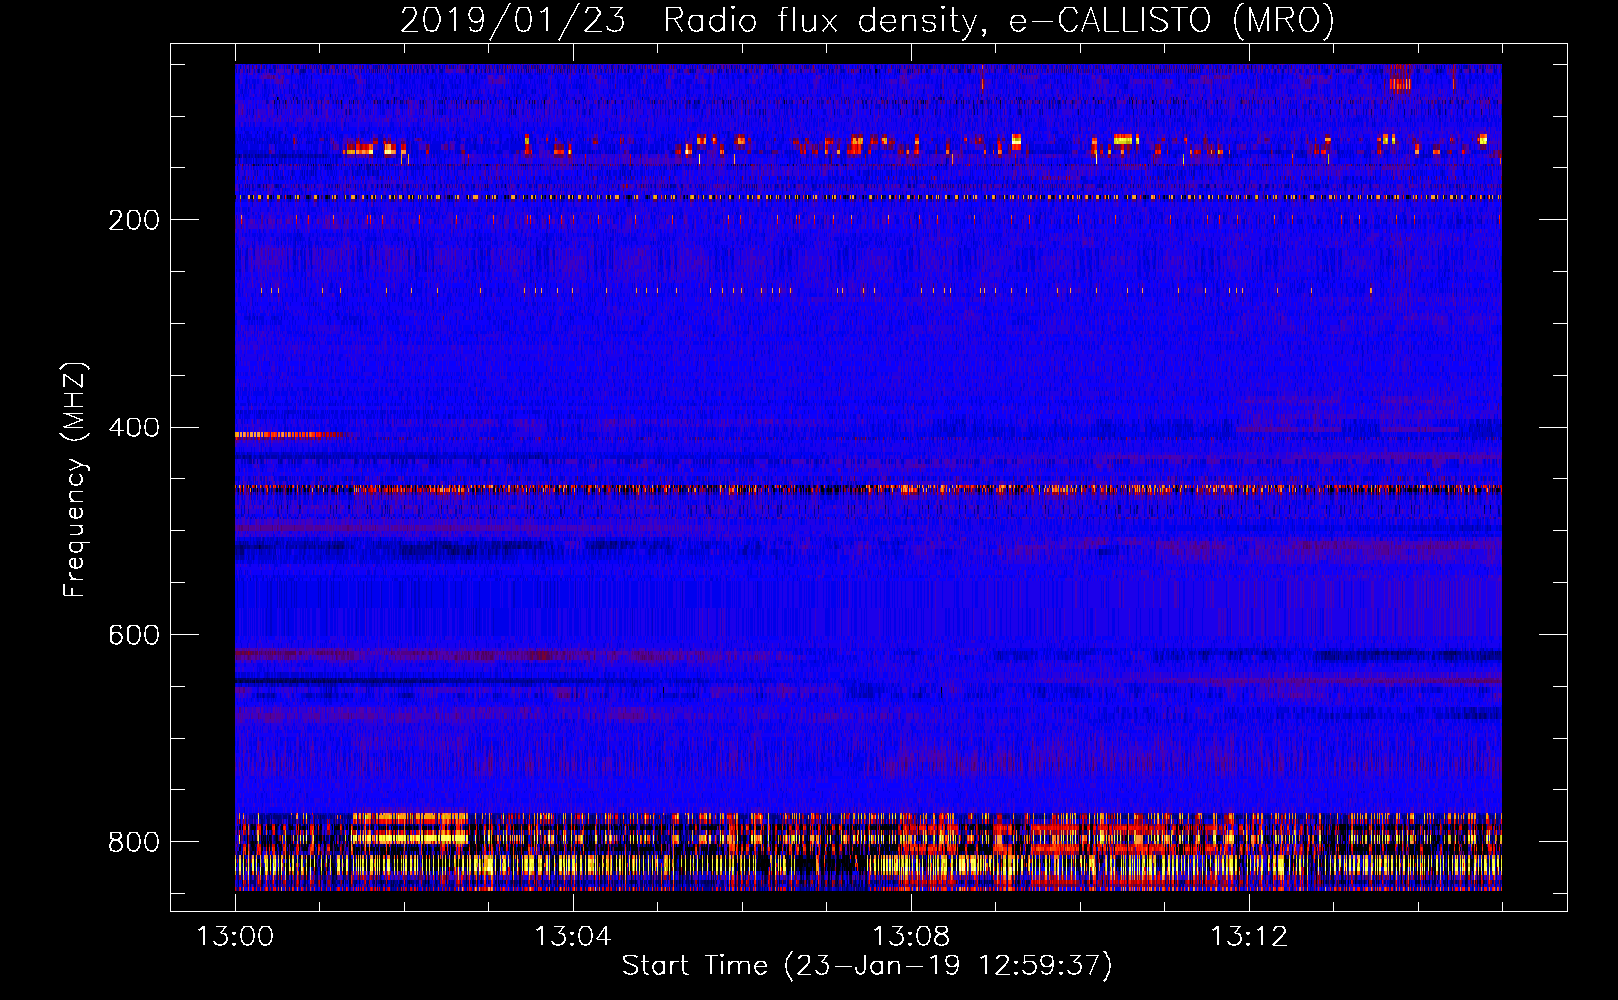Click the 13:04 time tick label

click(x=573, y=937)
